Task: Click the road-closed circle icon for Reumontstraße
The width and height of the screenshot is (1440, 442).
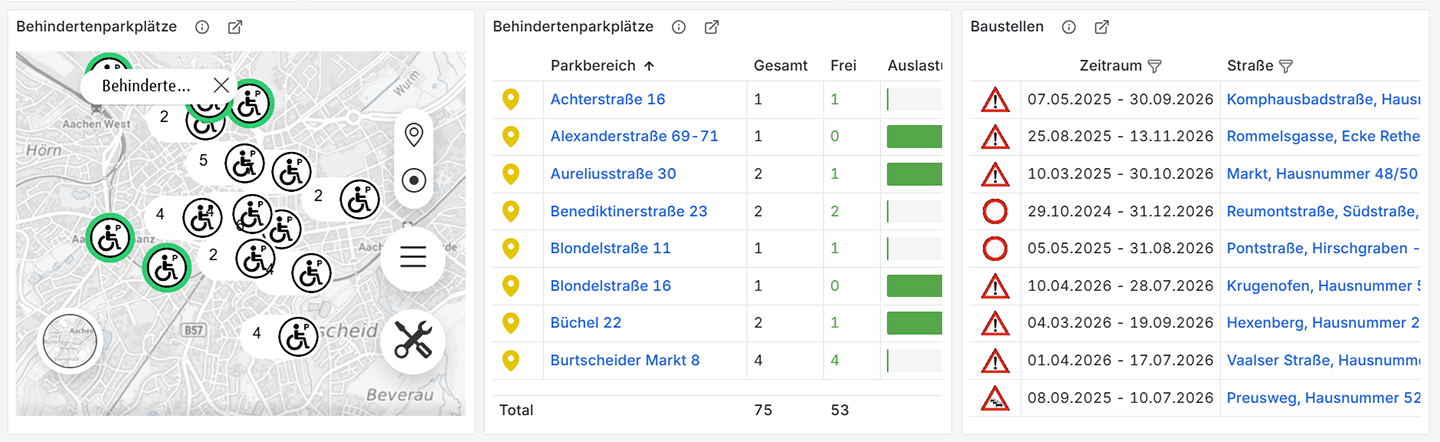Action: pos(995,211)
